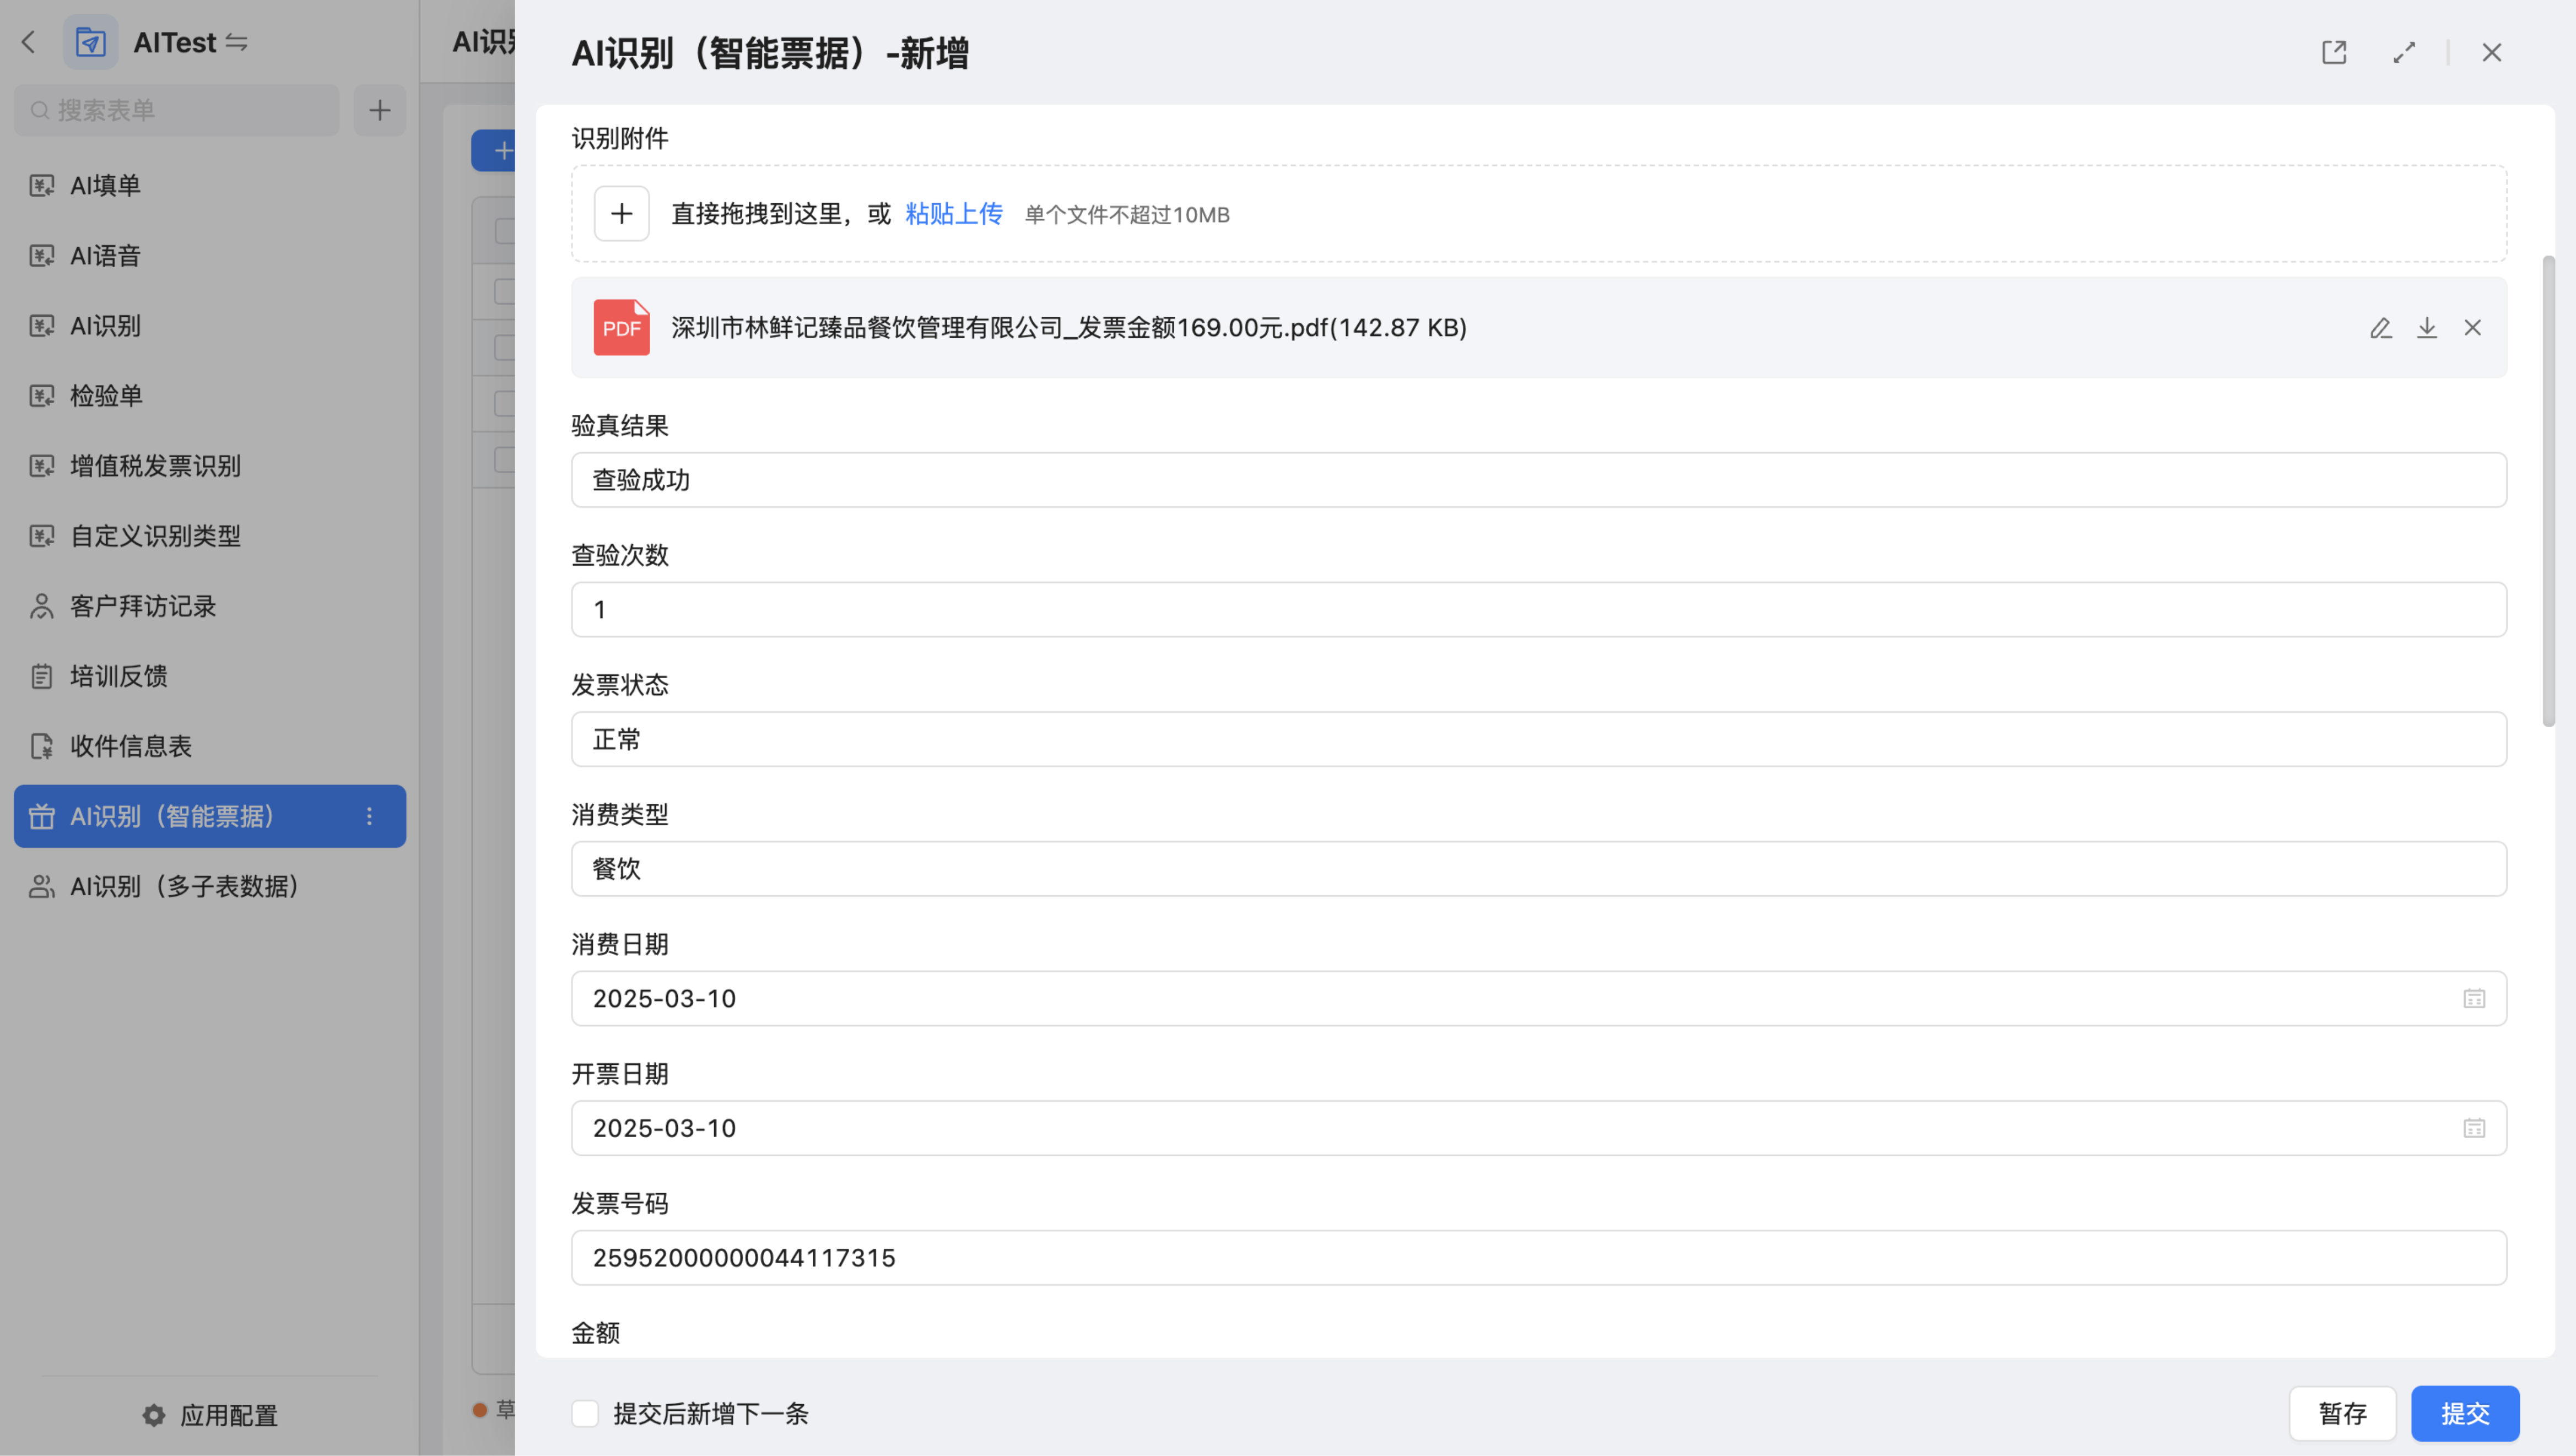2576x1456 pixels.
Task: Open calendar picker for 消费日期
Action: [2473, 998]
